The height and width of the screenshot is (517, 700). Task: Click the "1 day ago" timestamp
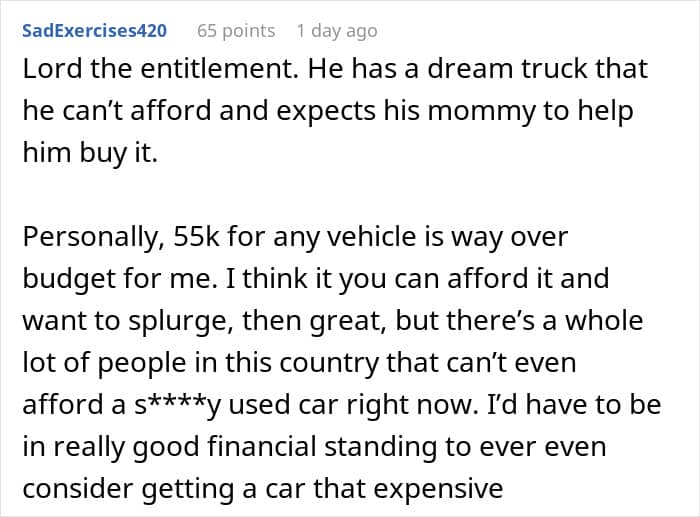(x=337, y=31)
